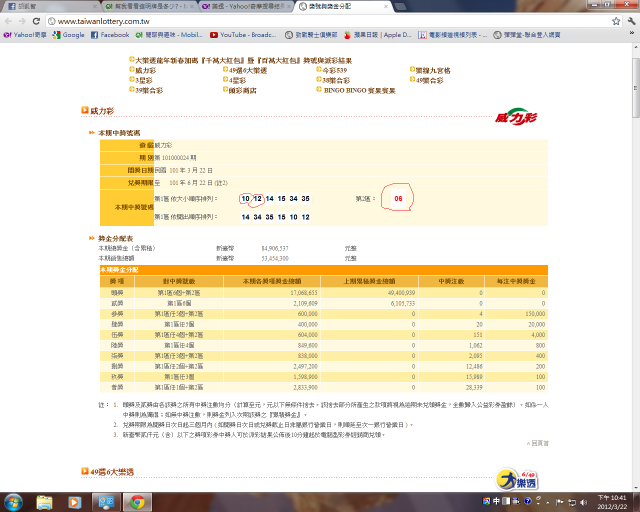Screen dimensions: 640x512
Task: Select the active Taiwan Lottery tab
Action: click(x=342, y=7)
